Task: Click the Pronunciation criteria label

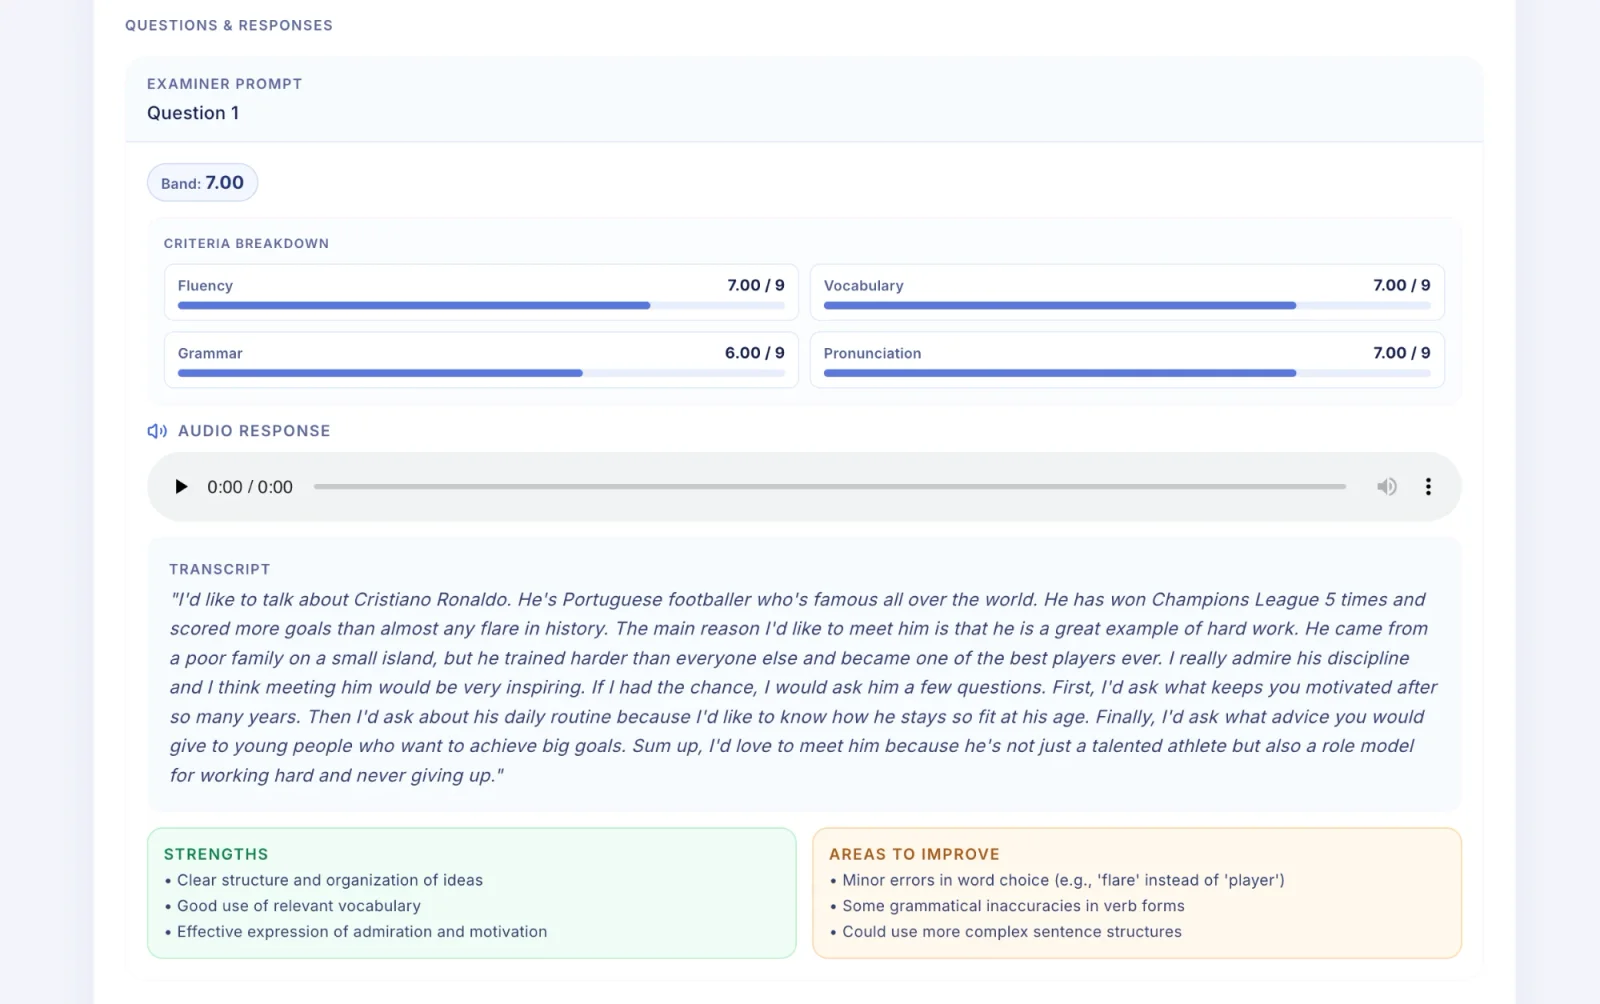Action: [872, 354]
